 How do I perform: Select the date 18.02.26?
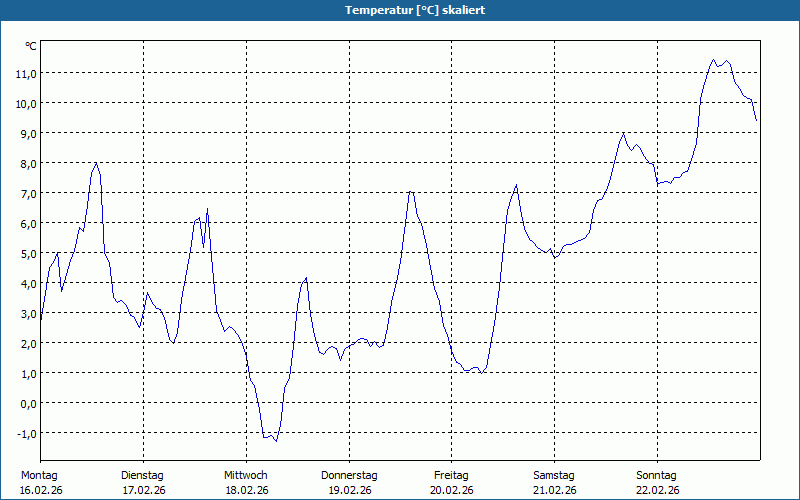click(x=247, y=491)
